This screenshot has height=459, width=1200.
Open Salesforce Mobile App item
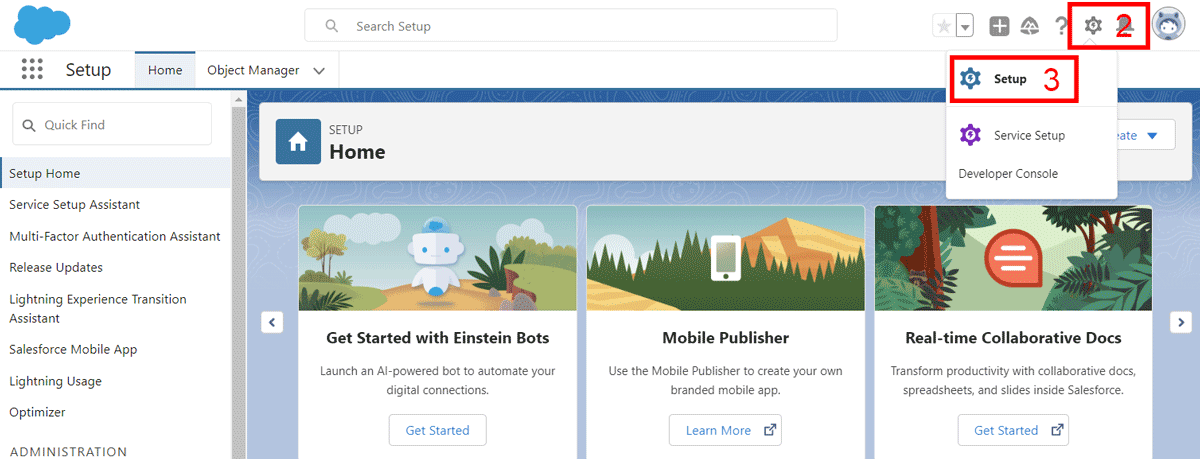point(73,349)
